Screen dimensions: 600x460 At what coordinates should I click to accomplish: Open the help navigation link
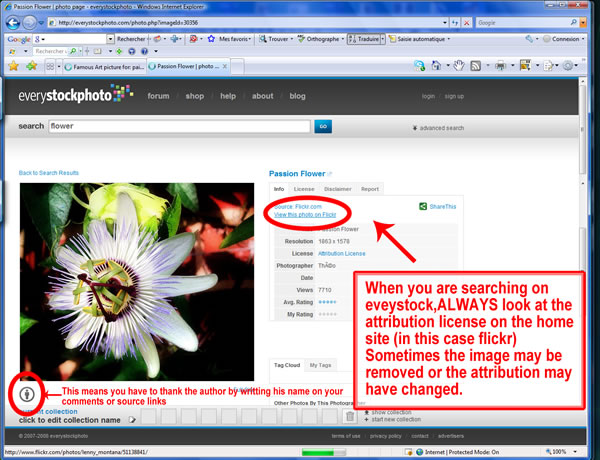(228, 96)
